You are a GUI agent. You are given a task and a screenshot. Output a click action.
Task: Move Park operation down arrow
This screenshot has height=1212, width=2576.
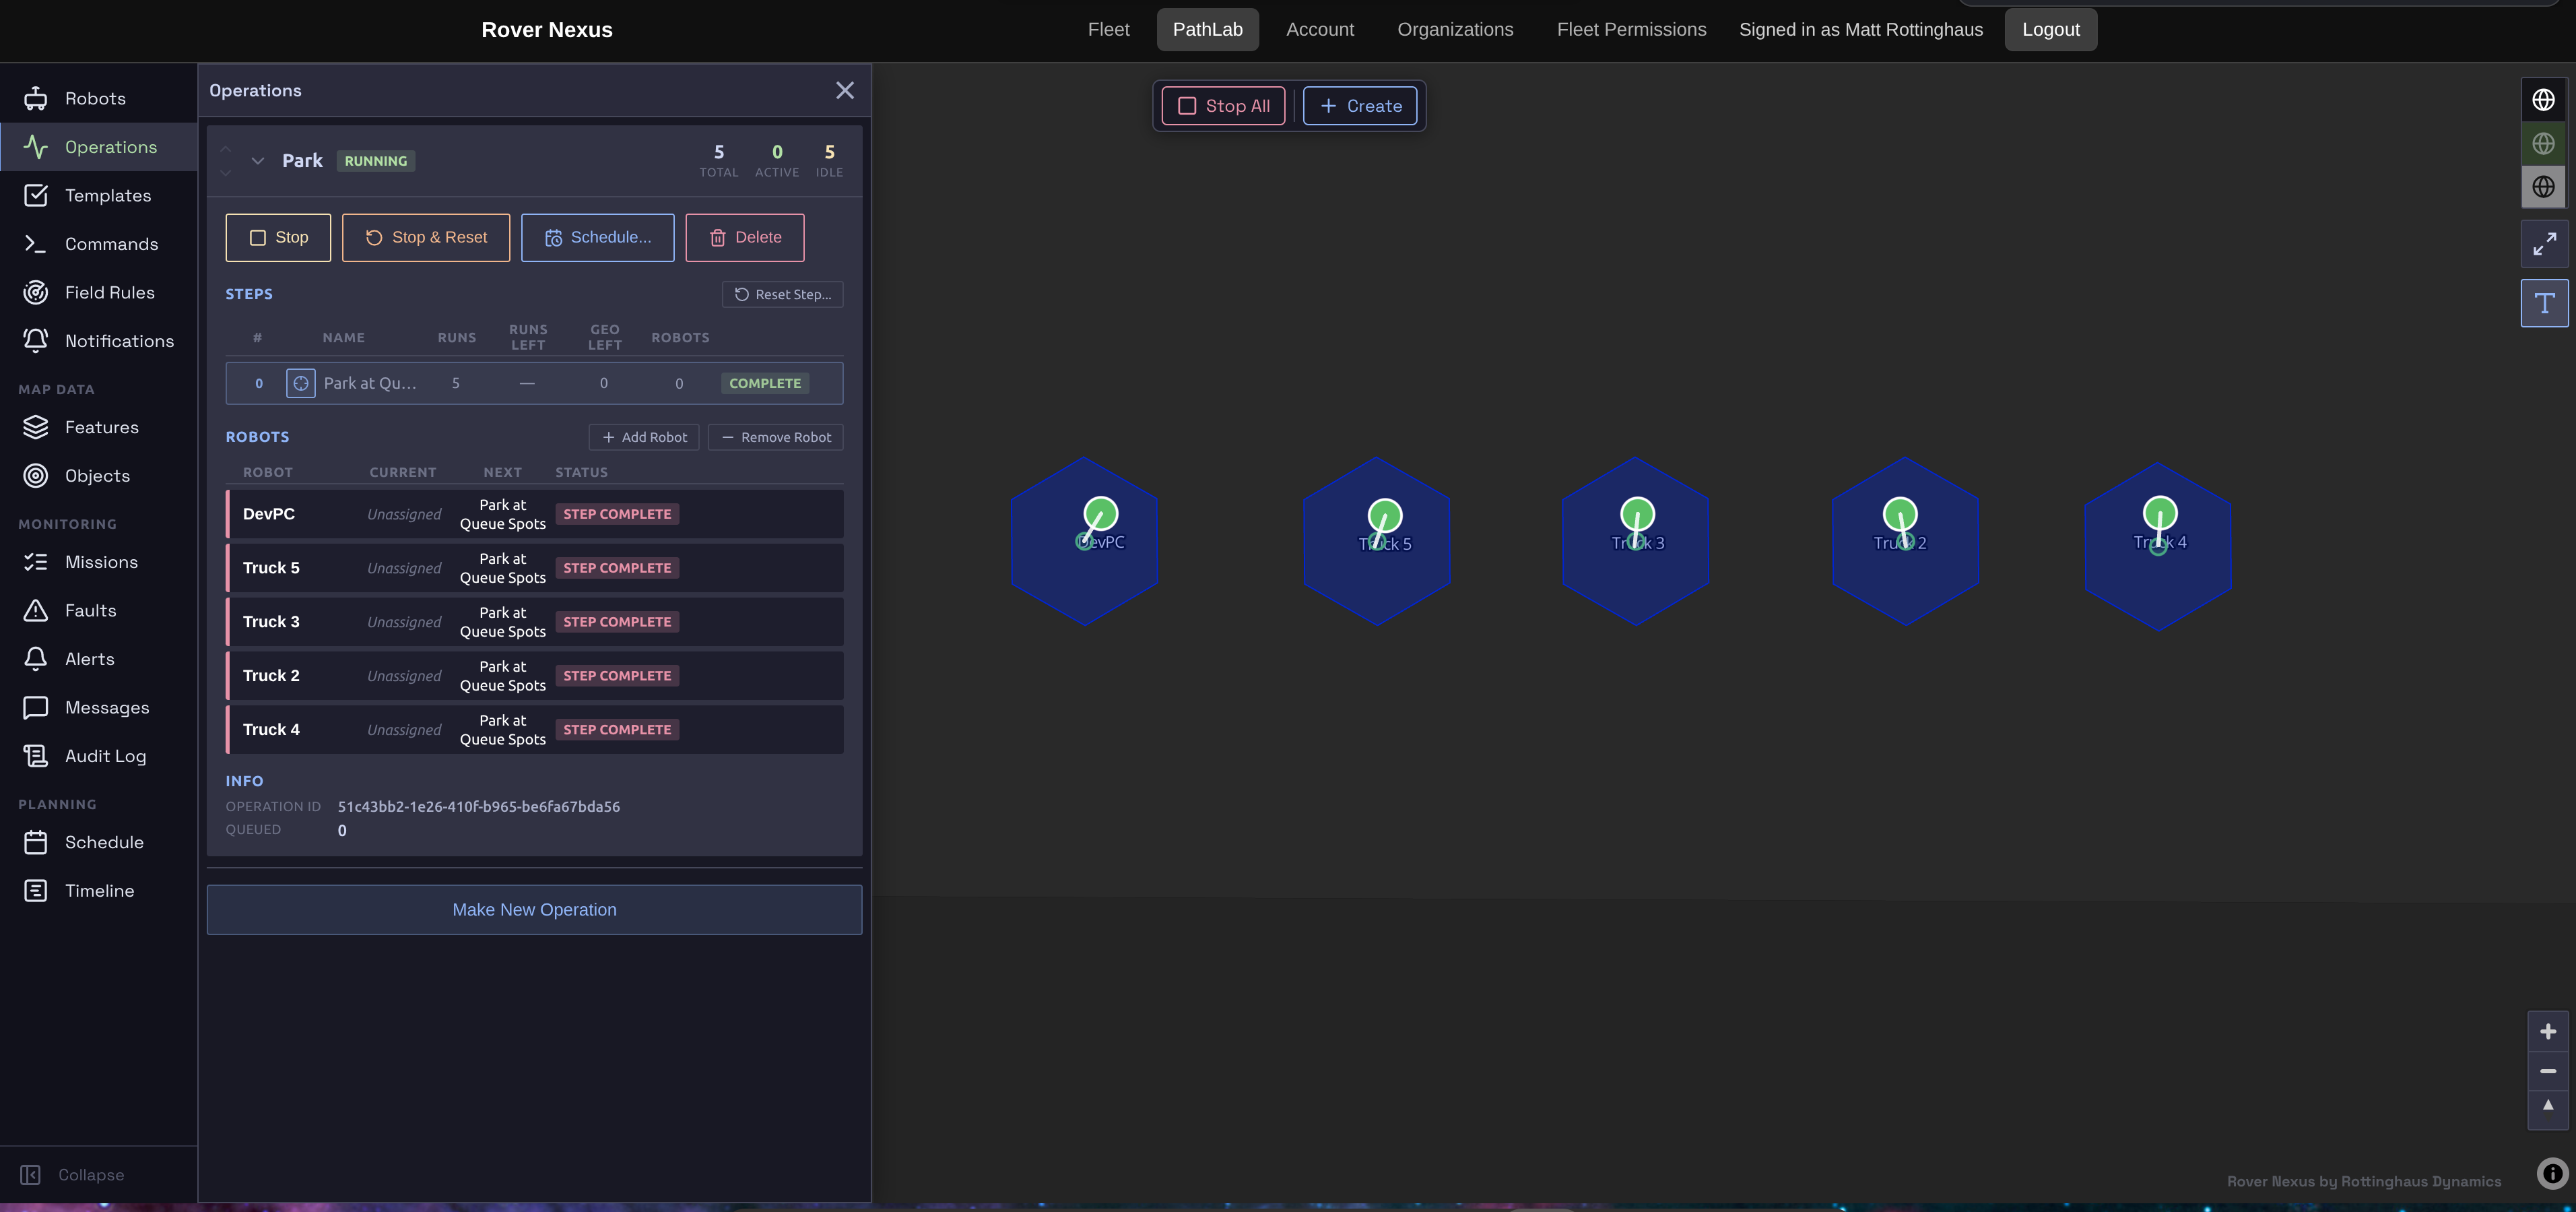pos(226,173)
